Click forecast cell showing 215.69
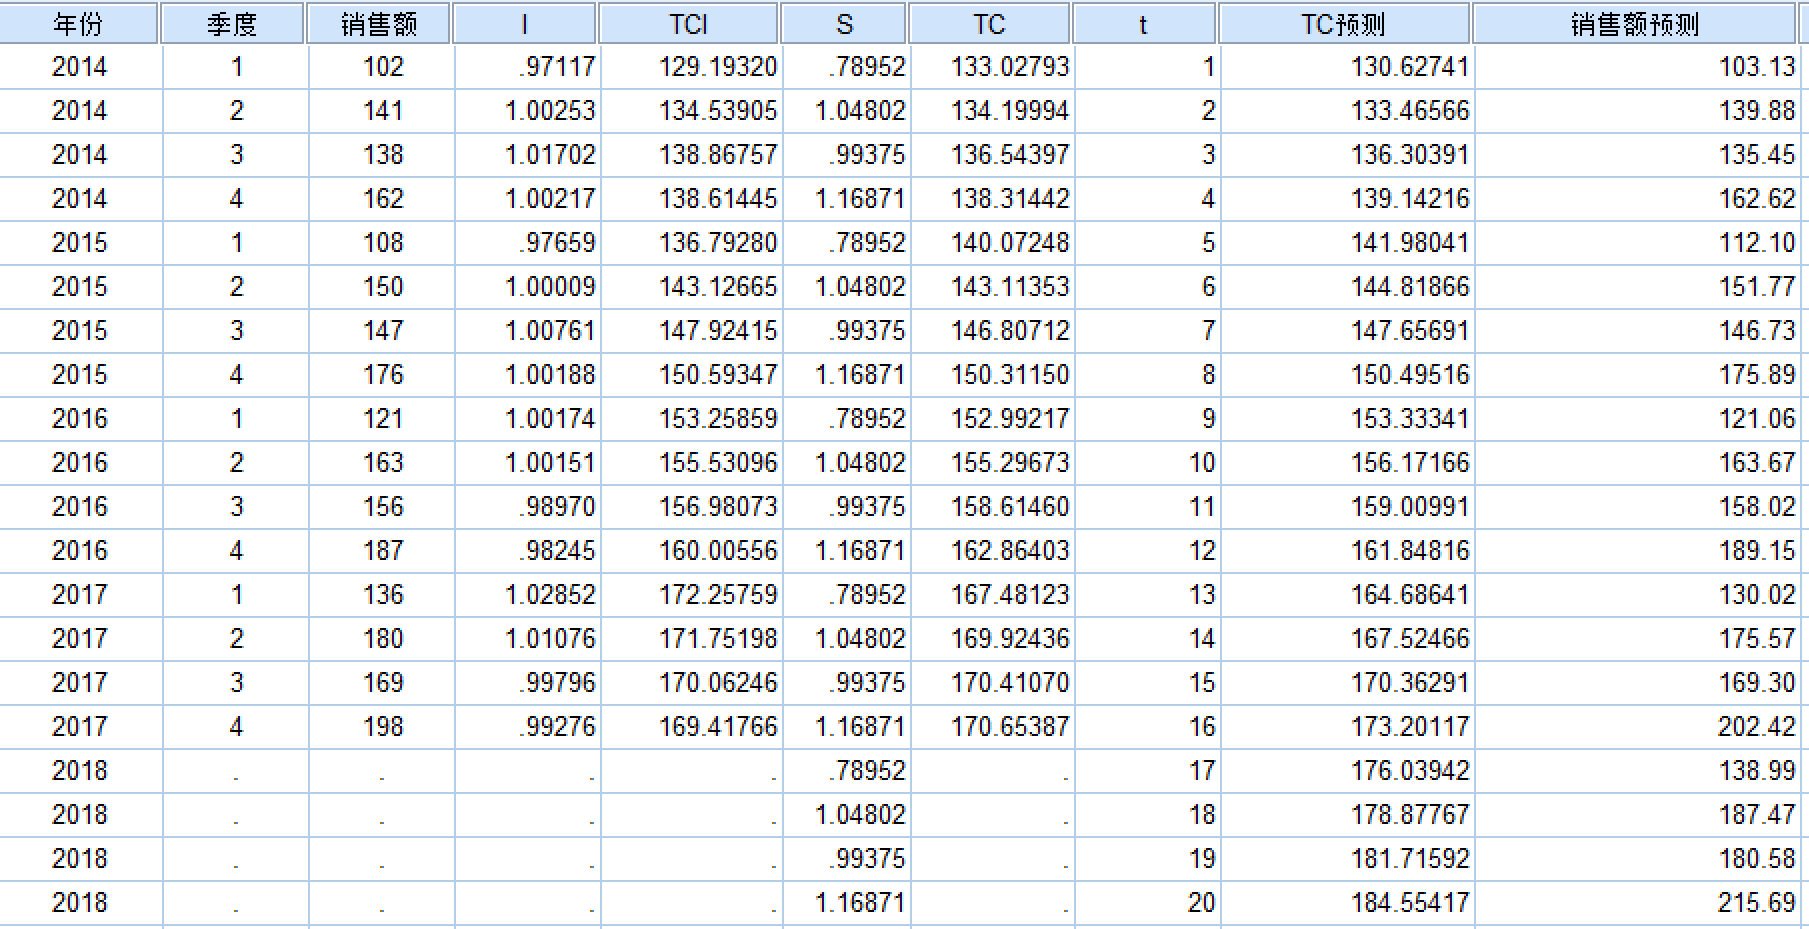The width and height of the screenshot is (1809, 929). [x=1637, y=903]
